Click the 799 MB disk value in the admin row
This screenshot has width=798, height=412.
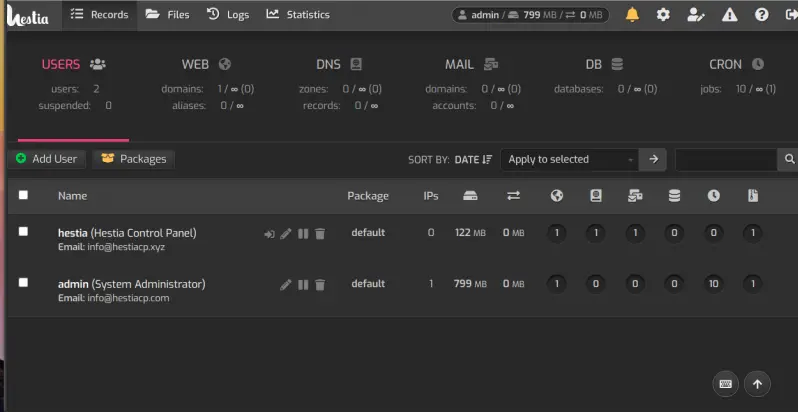coord(470,284)
